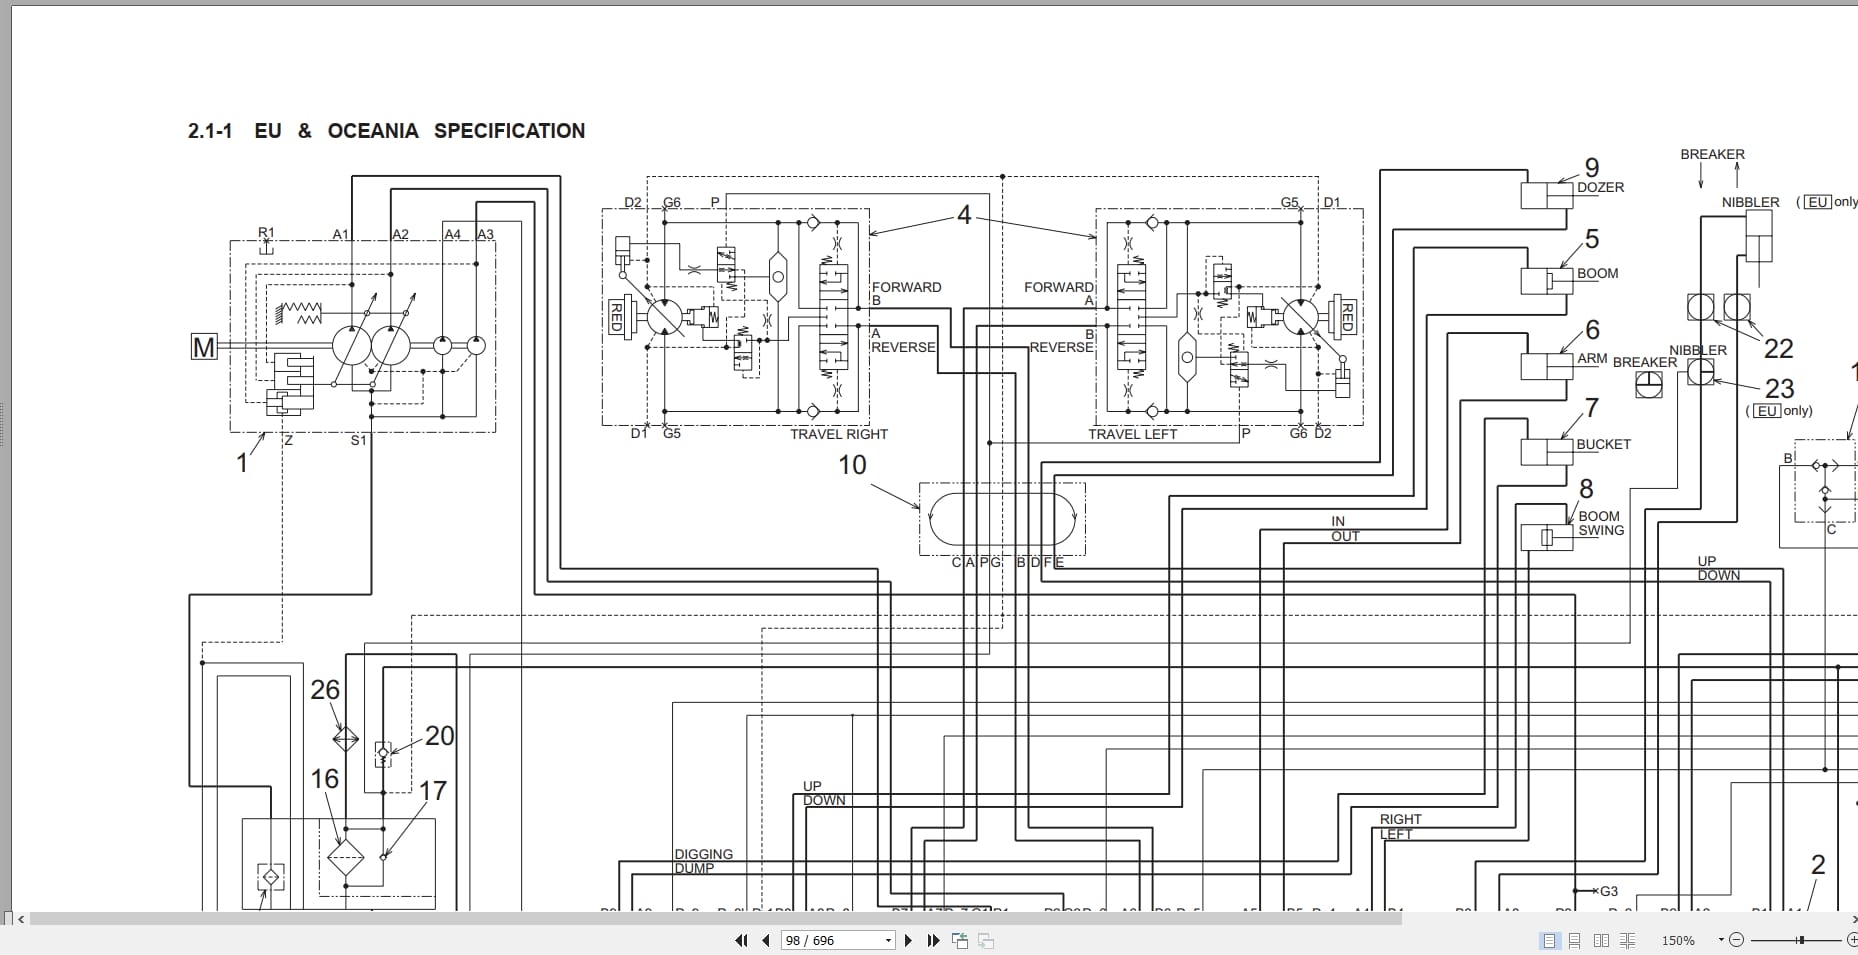Screen dimensions: 1858x955
Task: Click the 'DOZER' cylinder label
Action: [1600, 187]
